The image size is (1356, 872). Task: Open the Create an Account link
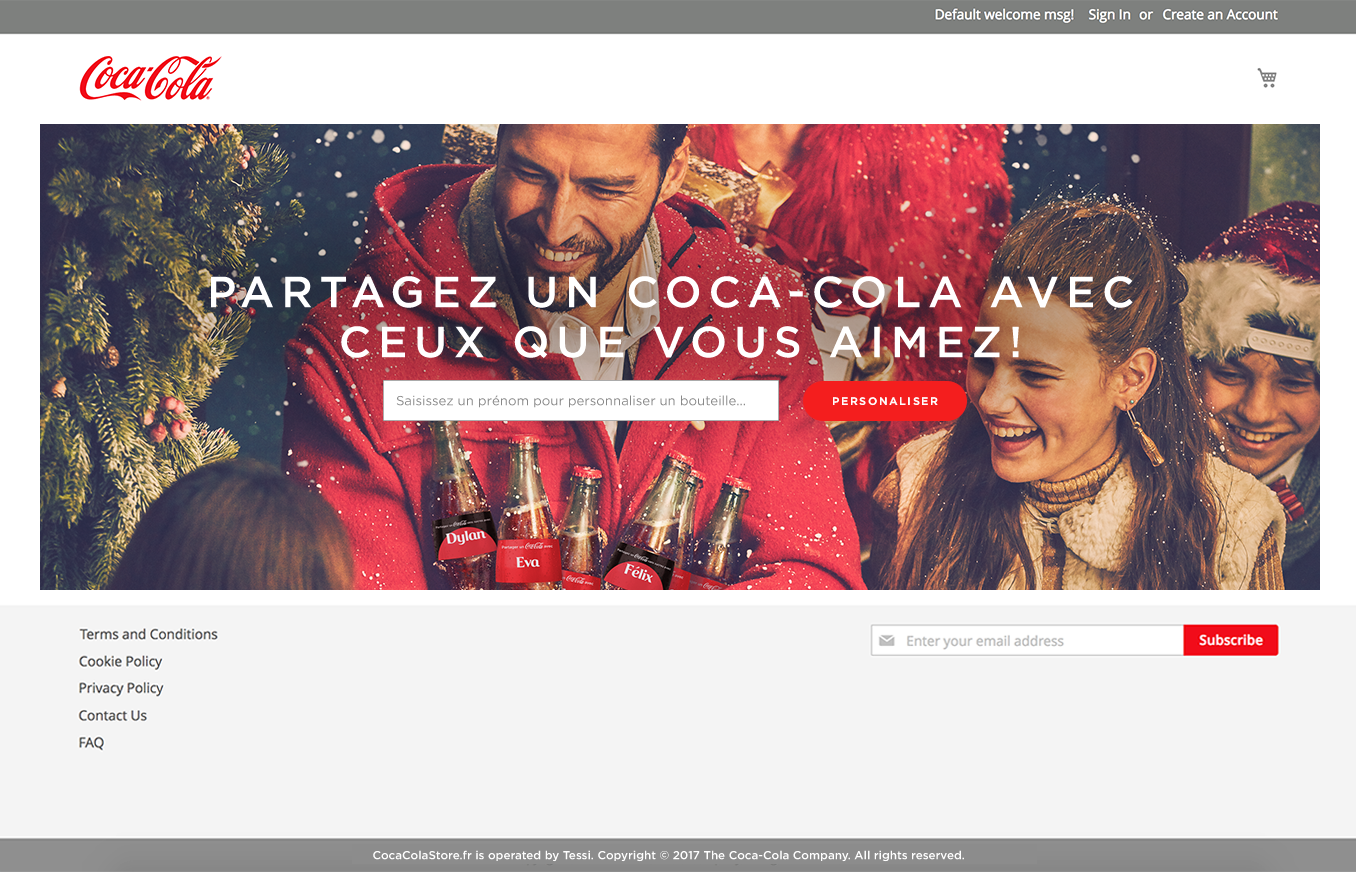click(x=1219, y=14)
